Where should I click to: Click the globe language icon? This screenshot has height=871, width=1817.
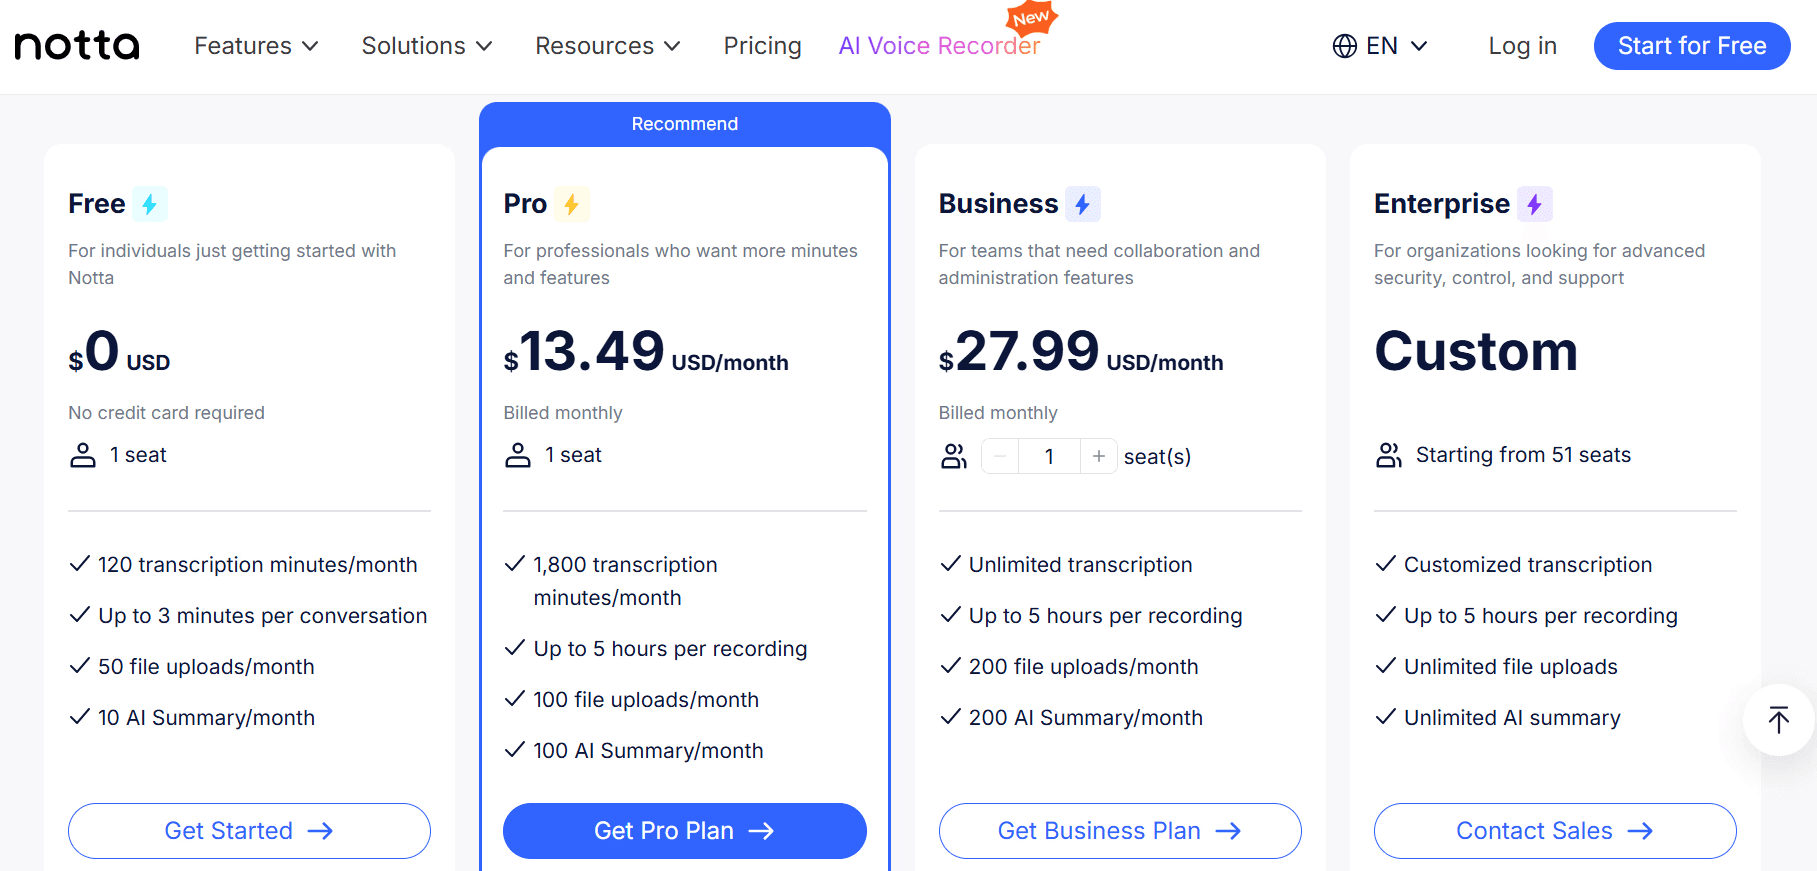click(x=1345, y=46)
